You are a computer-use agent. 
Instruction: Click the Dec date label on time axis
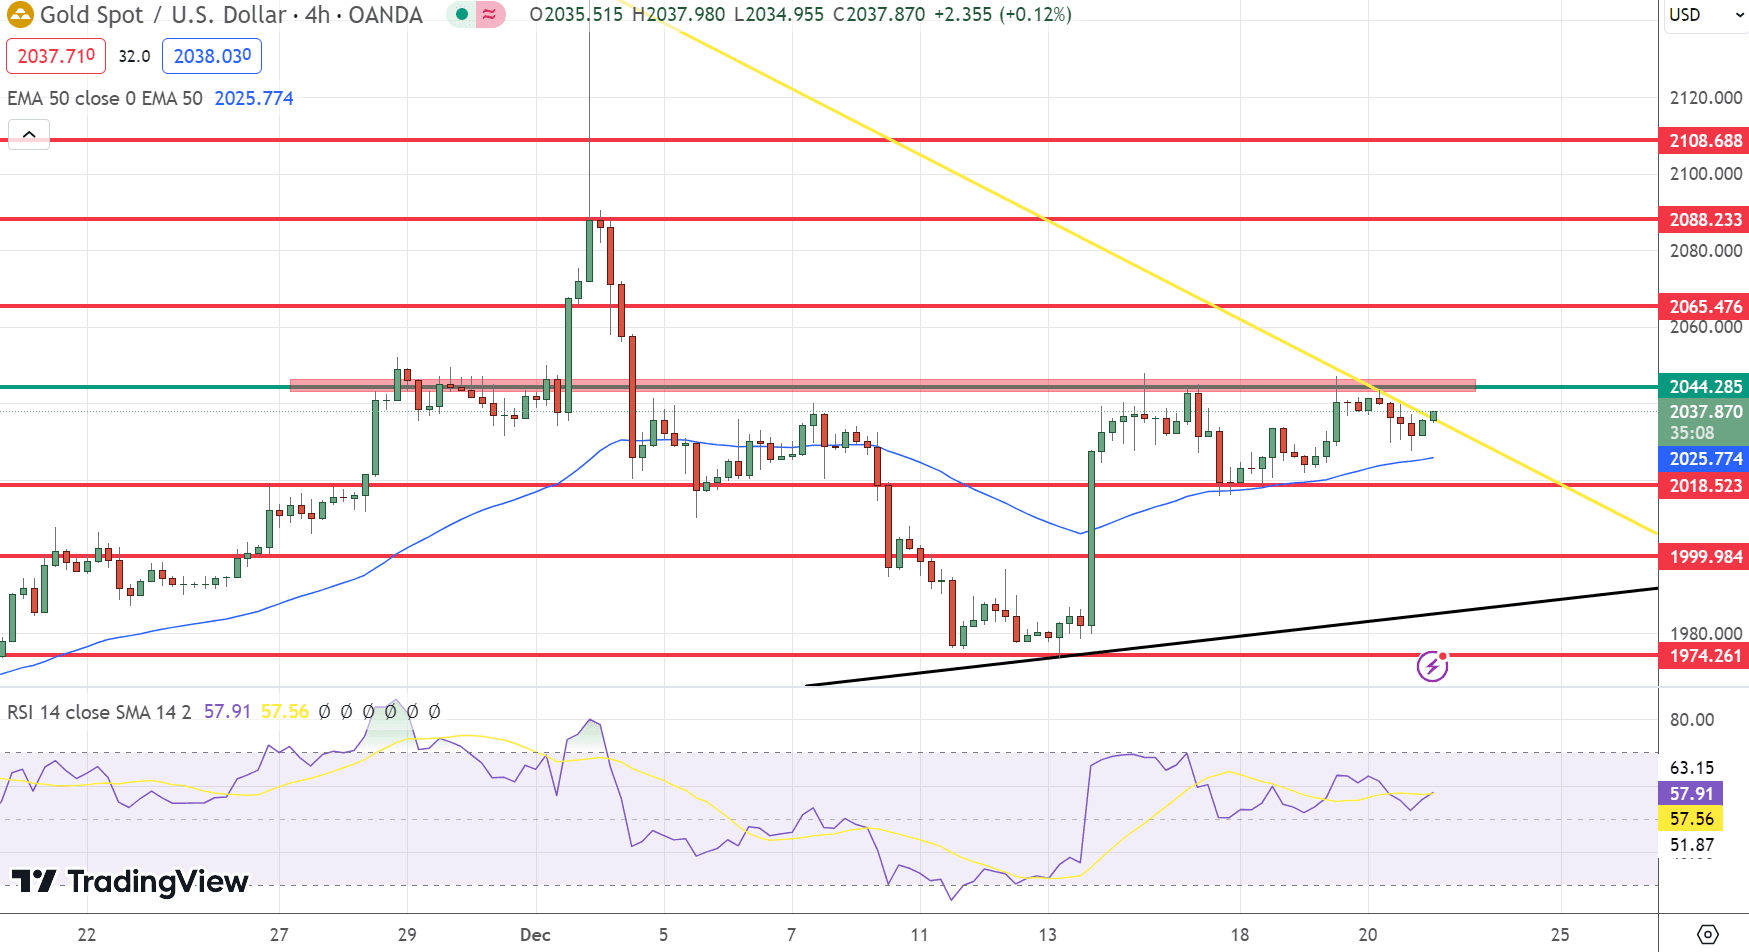click(535, 935)
